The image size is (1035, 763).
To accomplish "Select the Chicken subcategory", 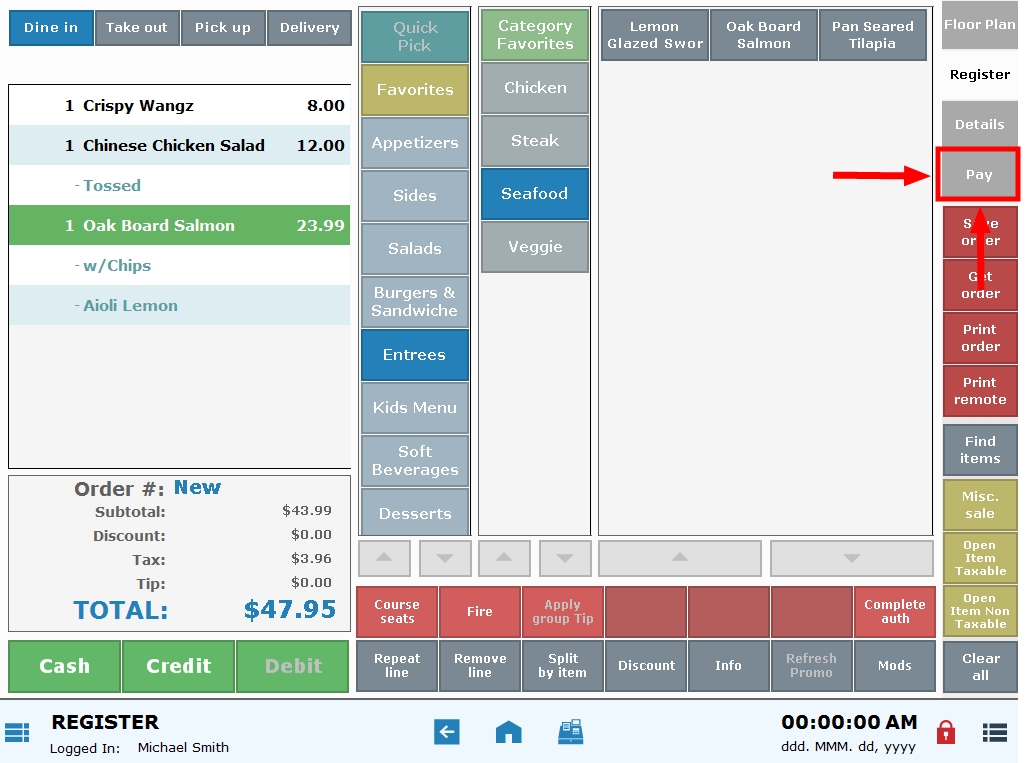I will point(535,88).
